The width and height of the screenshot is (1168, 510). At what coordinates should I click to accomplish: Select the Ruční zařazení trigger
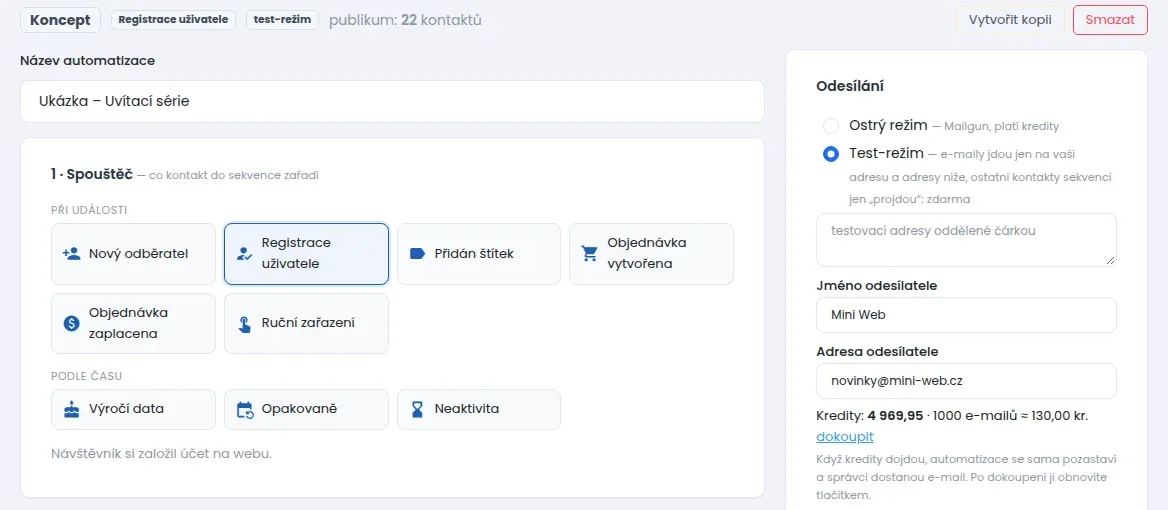pos(306,323)
